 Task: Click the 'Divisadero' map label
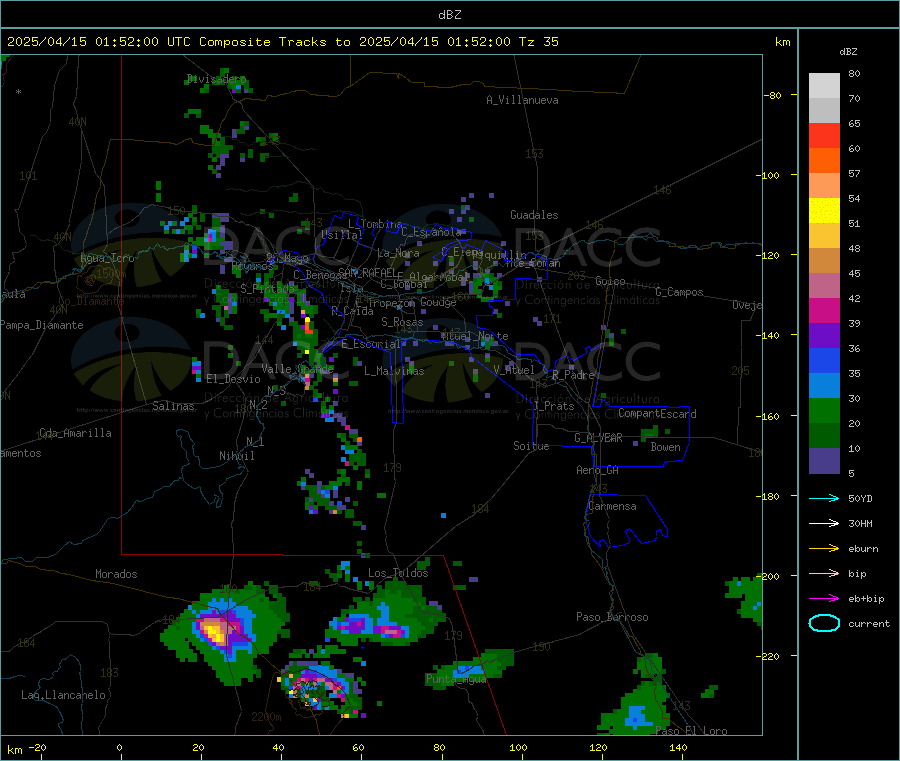[216, 79]
